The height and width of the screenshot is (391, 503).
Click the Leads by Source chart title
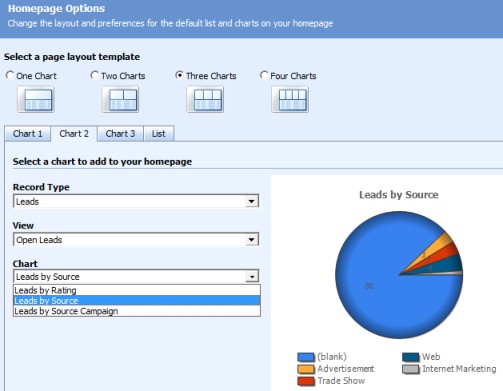(x=399, y=195)
